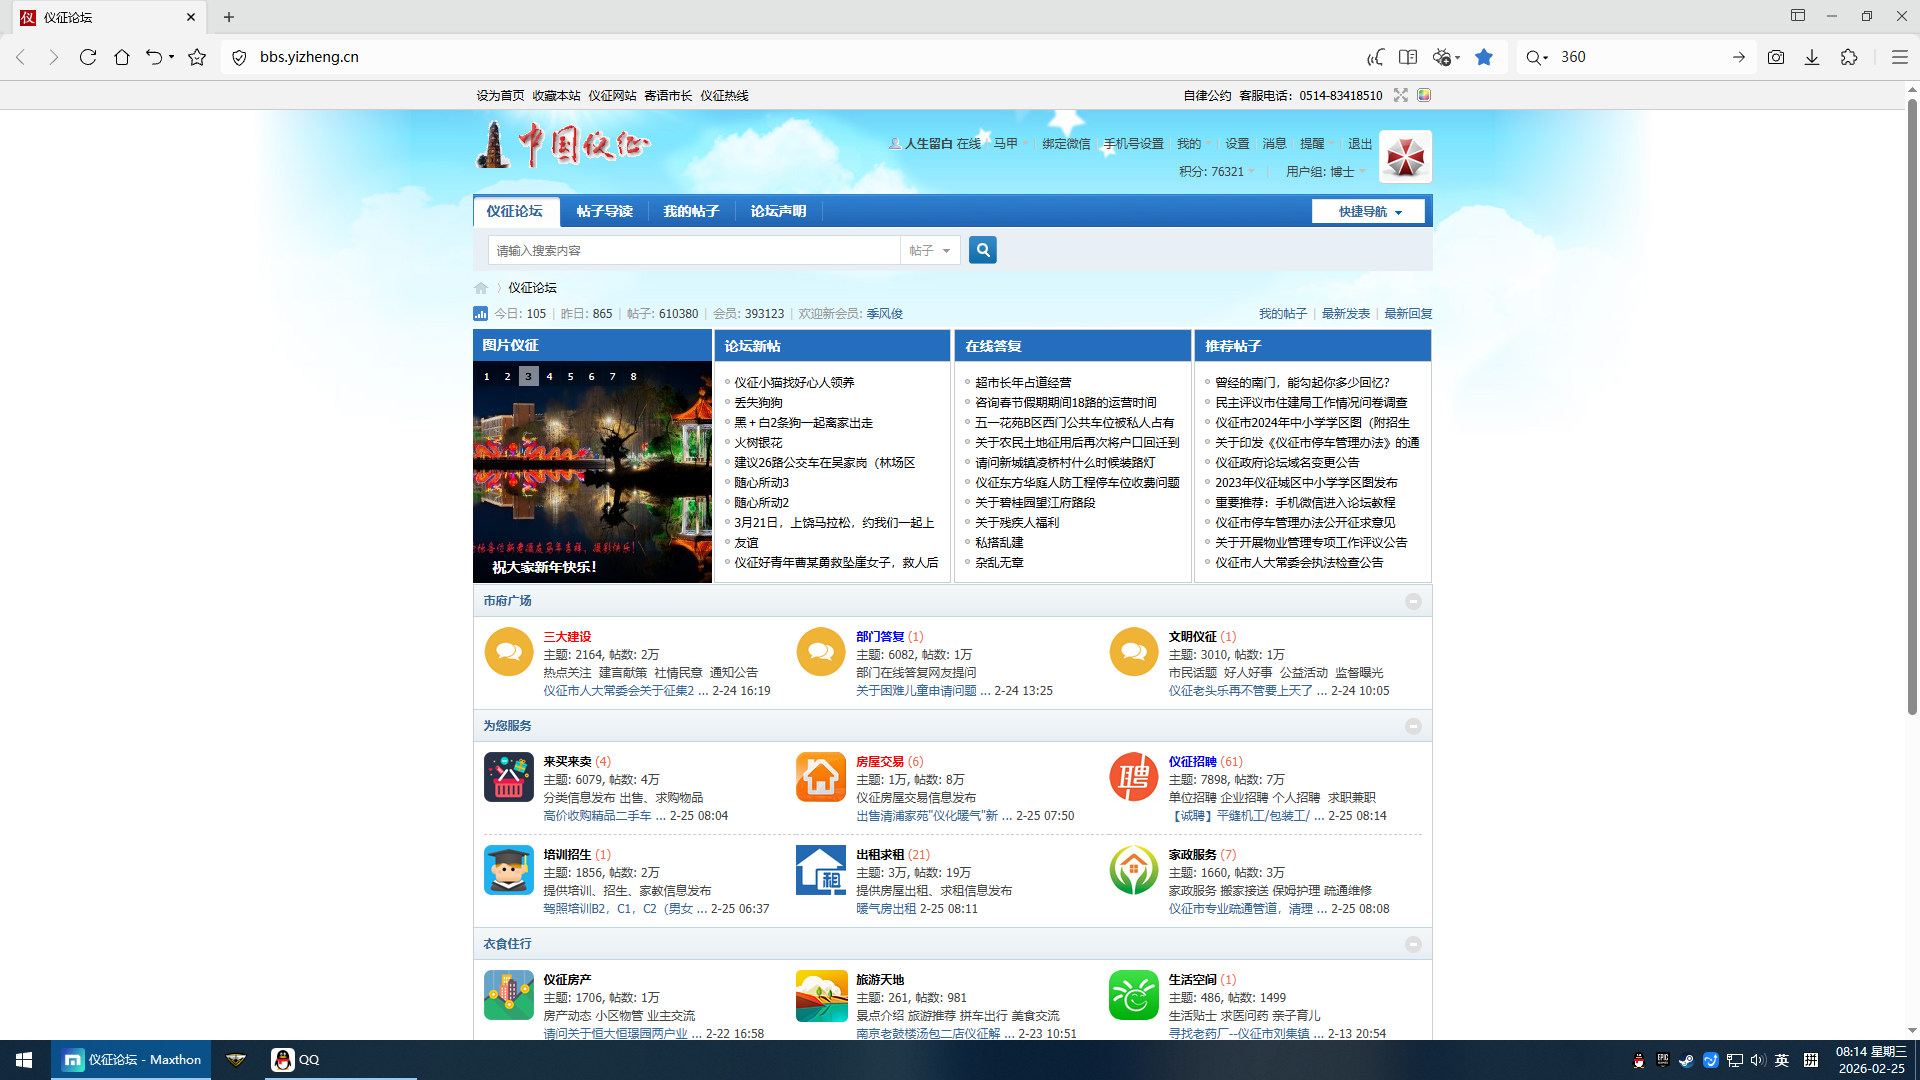Open post 仪征小猫找好心人领养
Viewport: 1920px width, 1080px height.
tap(794, 383)
